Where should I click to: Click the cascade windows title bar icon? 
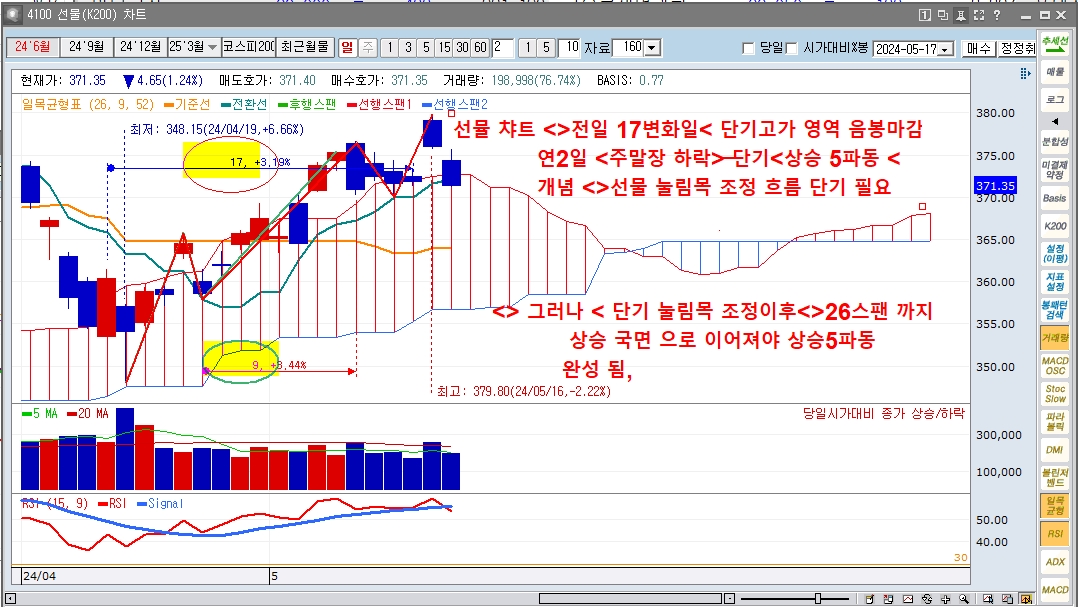point(943,15)
